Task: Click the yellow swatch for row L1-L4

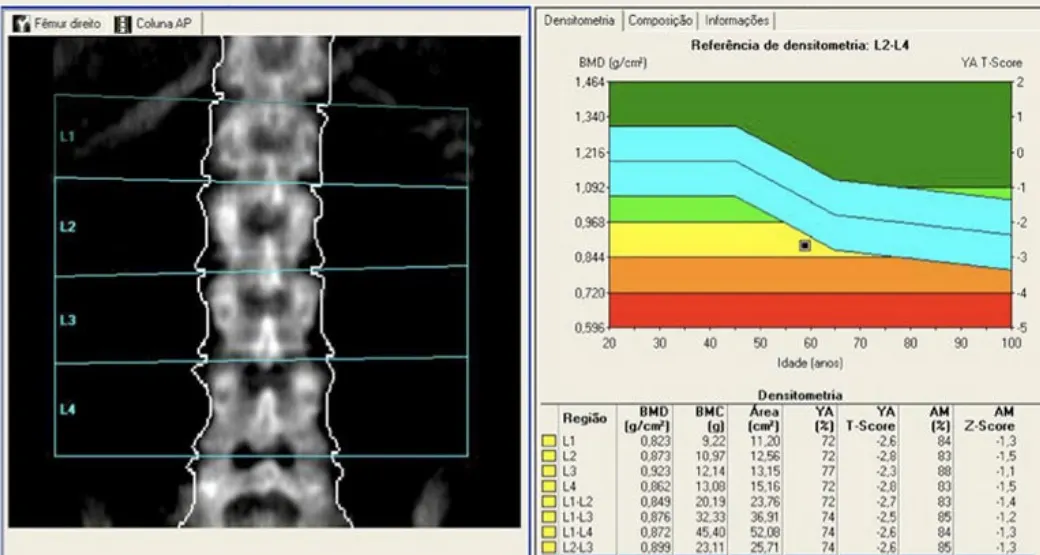Action: [x=549, y=532]
